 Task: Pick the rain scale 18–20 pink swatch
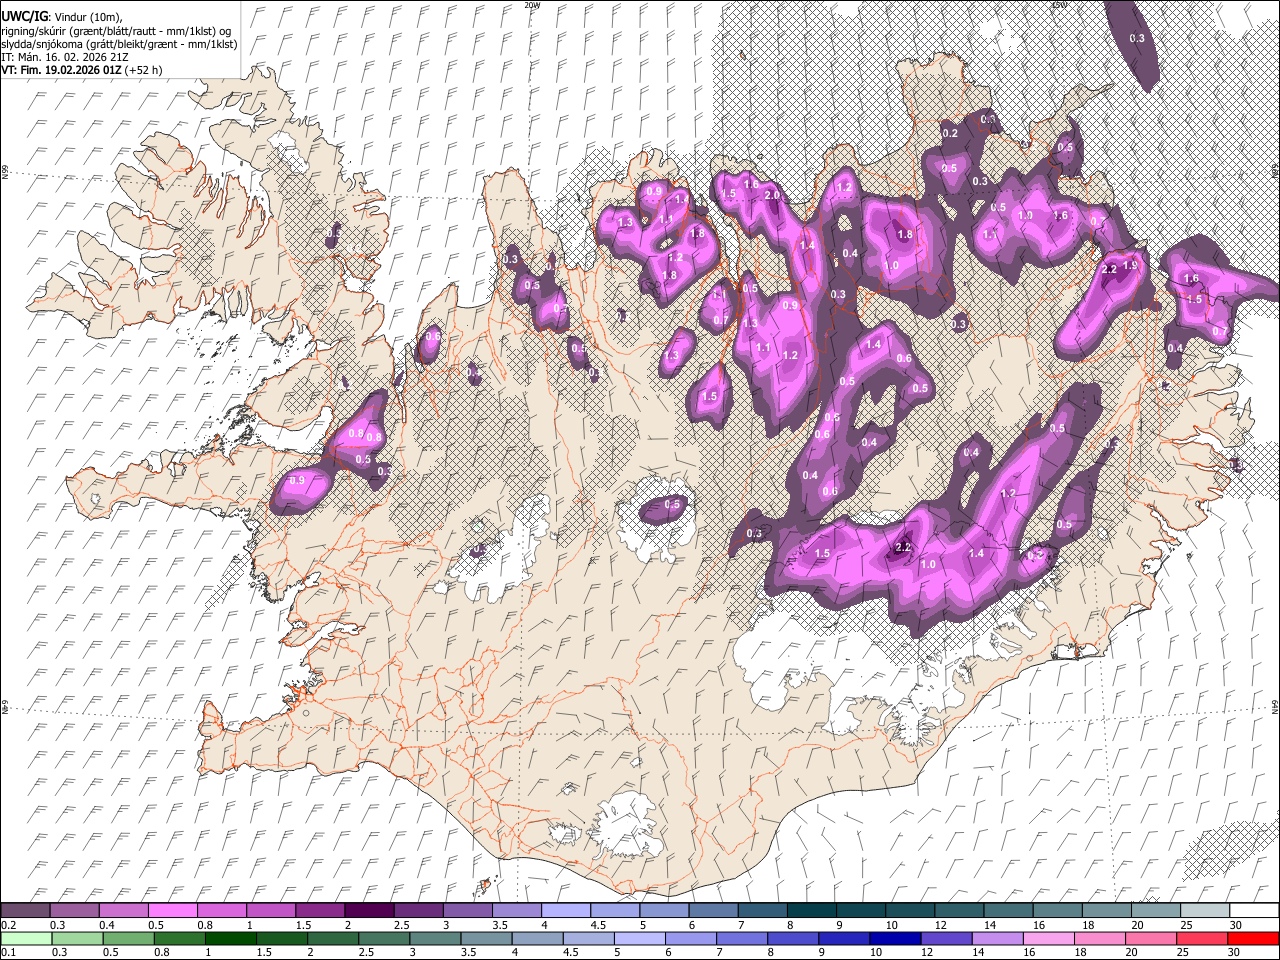pyautogui.click(x=1100, y=938)
